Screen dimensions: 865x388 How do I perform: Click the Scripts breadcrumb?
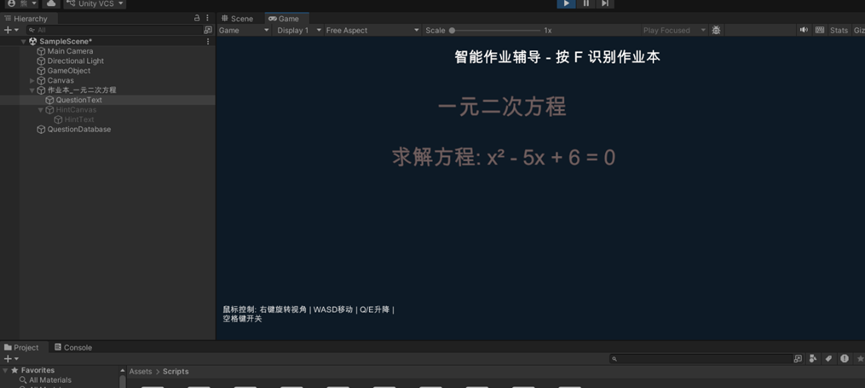coord(175,371)
